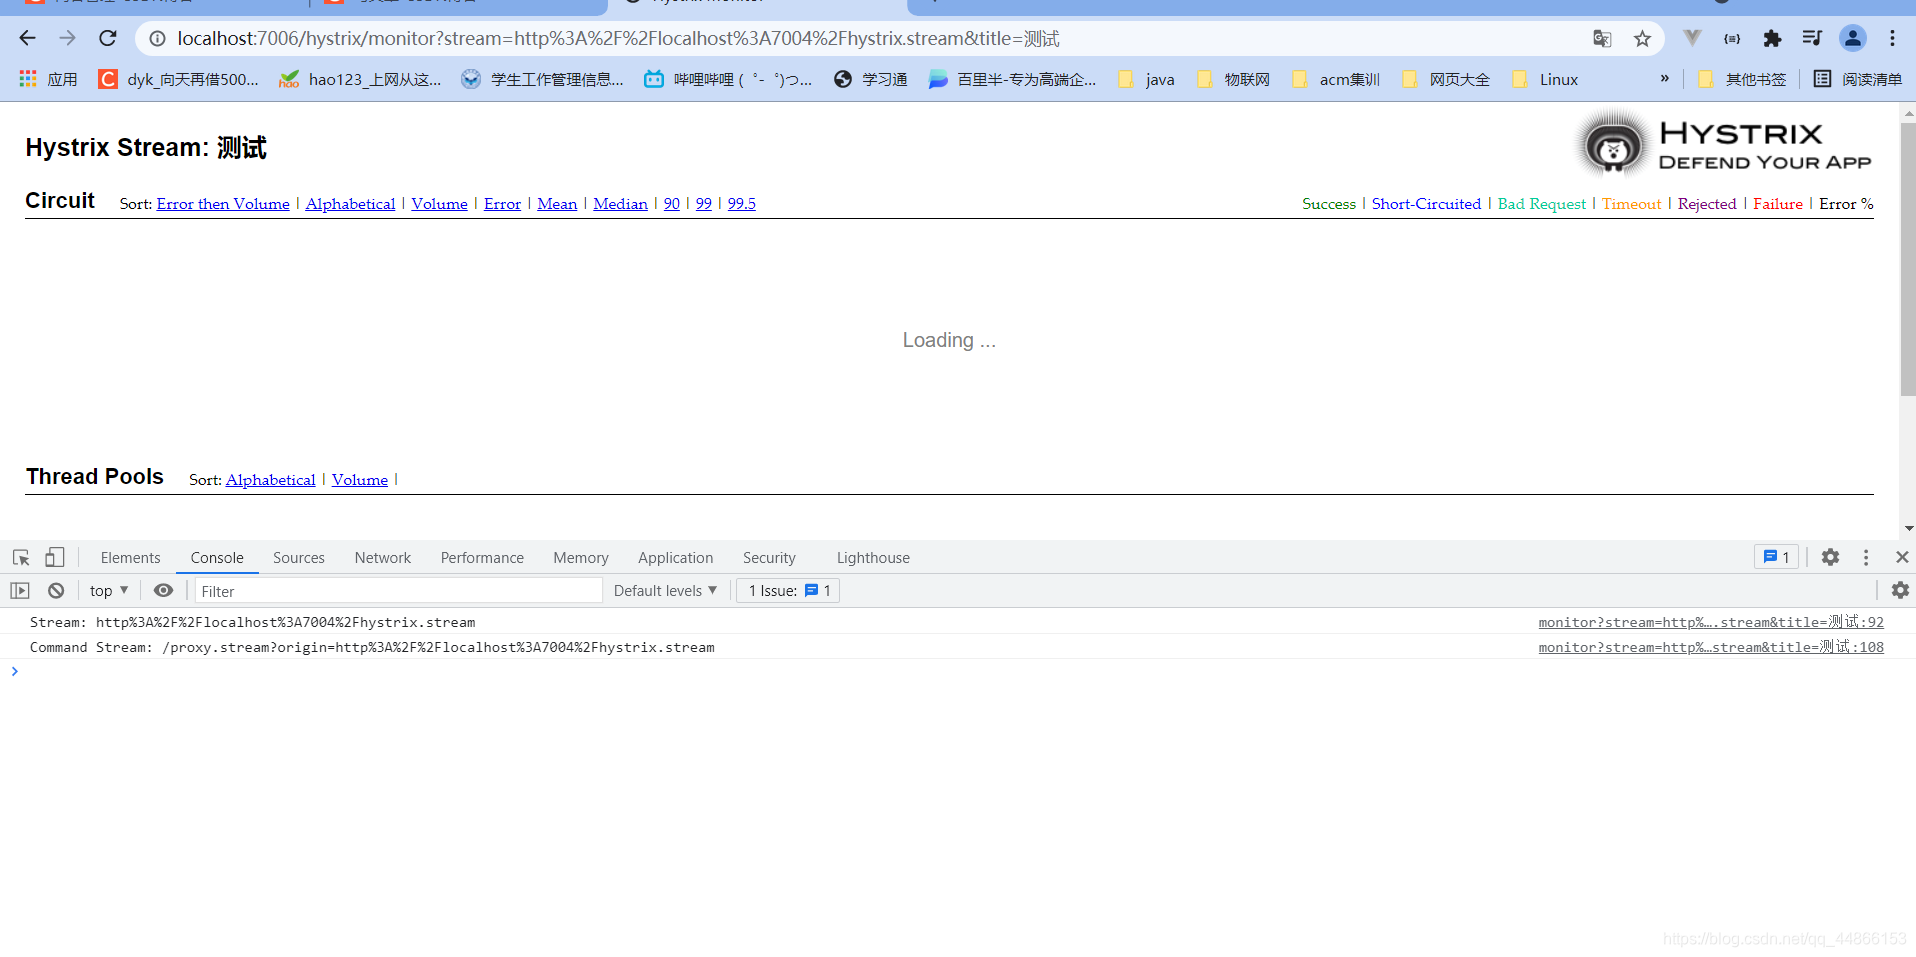Reload the Hystrix monitor page
Screen dimensions: 1916x957
click(x=108, y=38)
